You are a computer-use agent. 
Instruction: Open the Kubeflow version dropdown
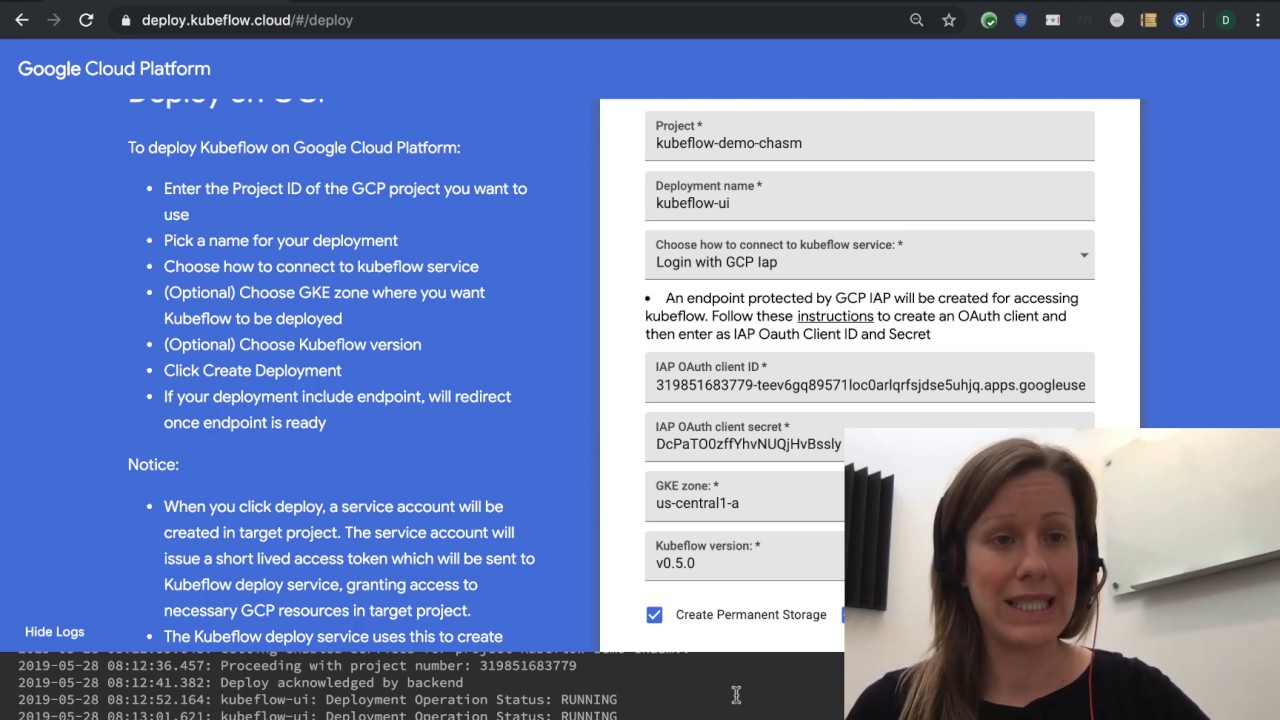click(x=745, y=555)
